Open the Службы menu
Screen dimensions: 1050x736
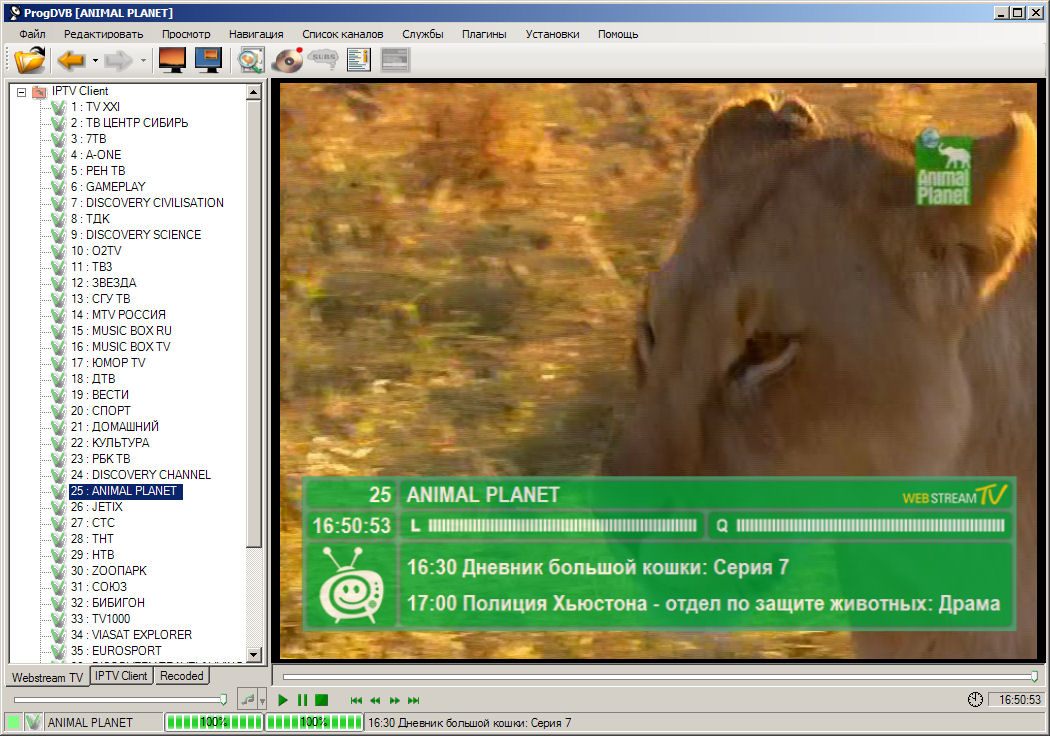(423, 33)
